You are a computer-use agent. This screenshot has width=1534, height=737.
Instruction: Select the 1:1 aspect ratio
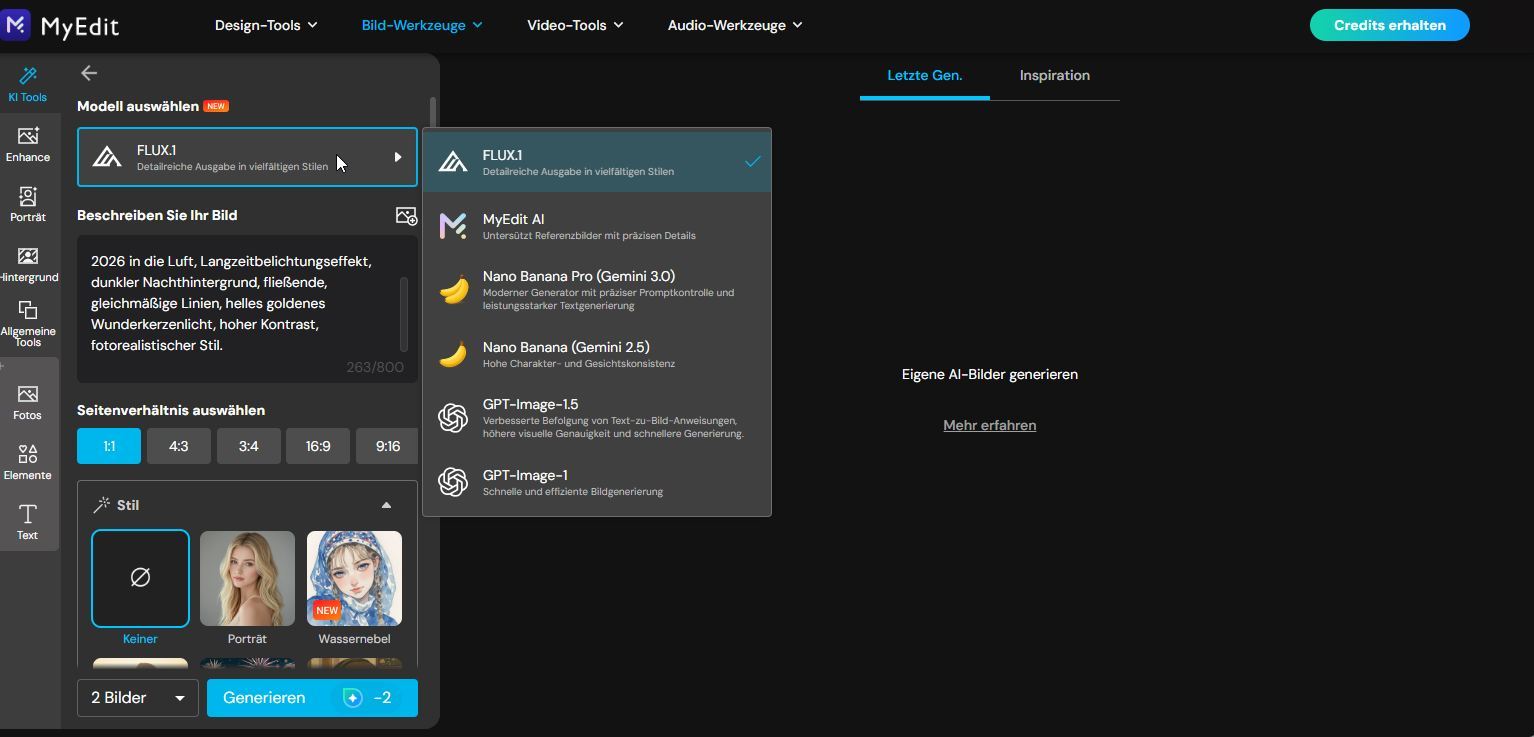tap(109, 446)
